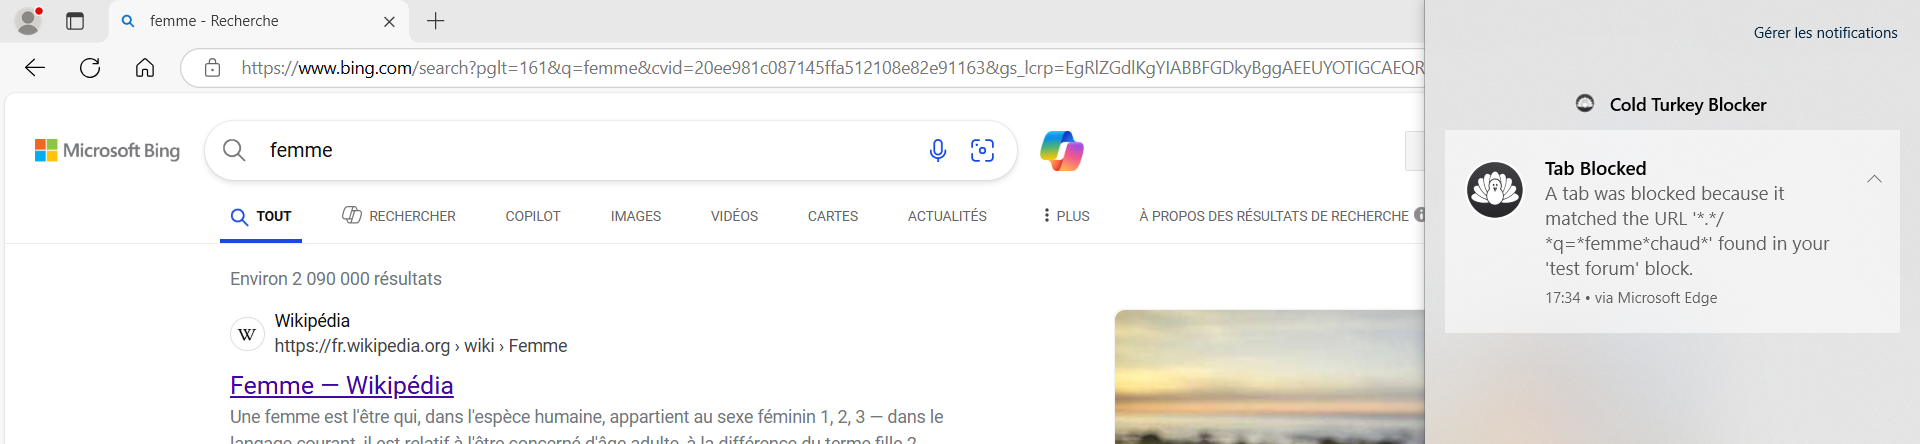This screenshot has width=1920, height=444.
Task: Close the 'femme - Recherche' tab
Action: click(389, 21)
